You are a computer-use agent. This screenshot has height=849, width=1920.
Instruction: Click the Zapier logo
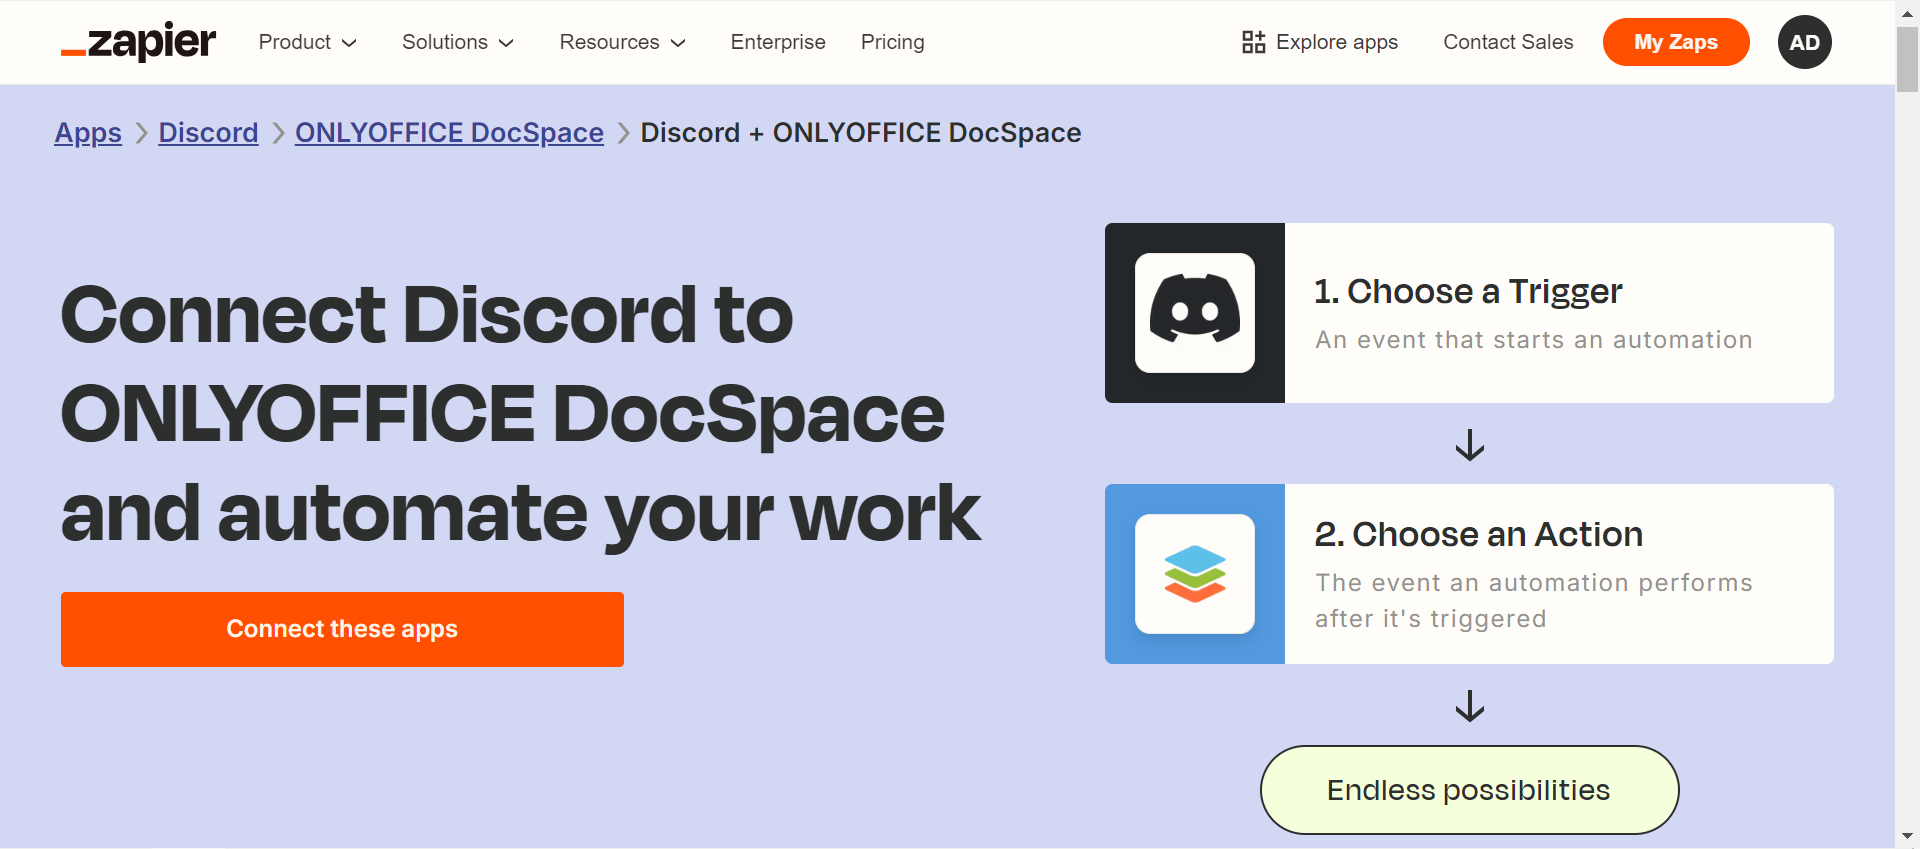[x=138, y=42]
